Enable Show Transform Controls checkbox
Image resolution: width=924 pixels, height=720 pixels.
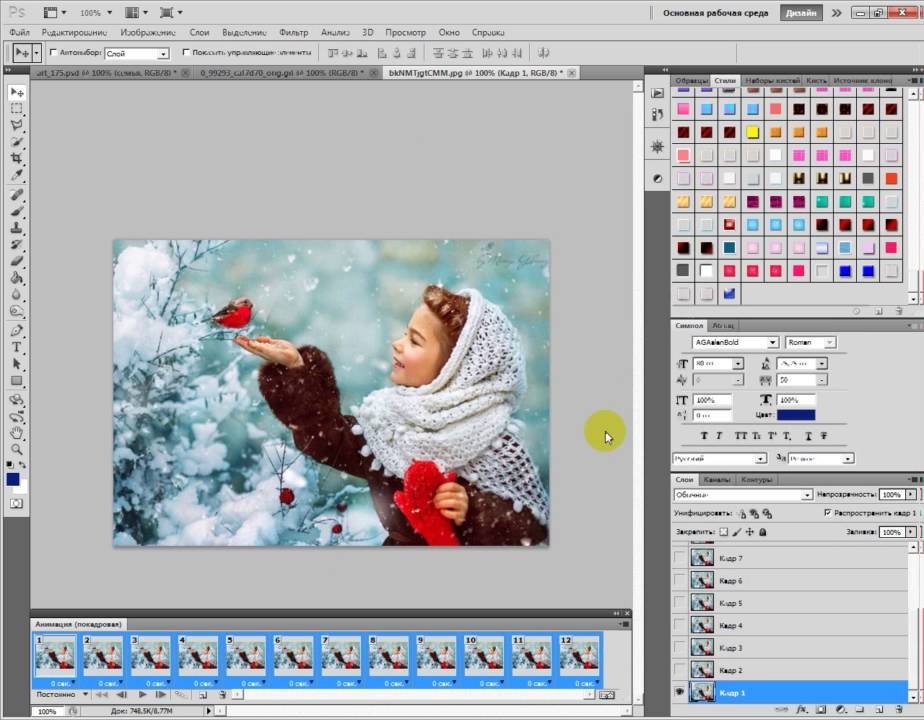[x=186, y=52]
